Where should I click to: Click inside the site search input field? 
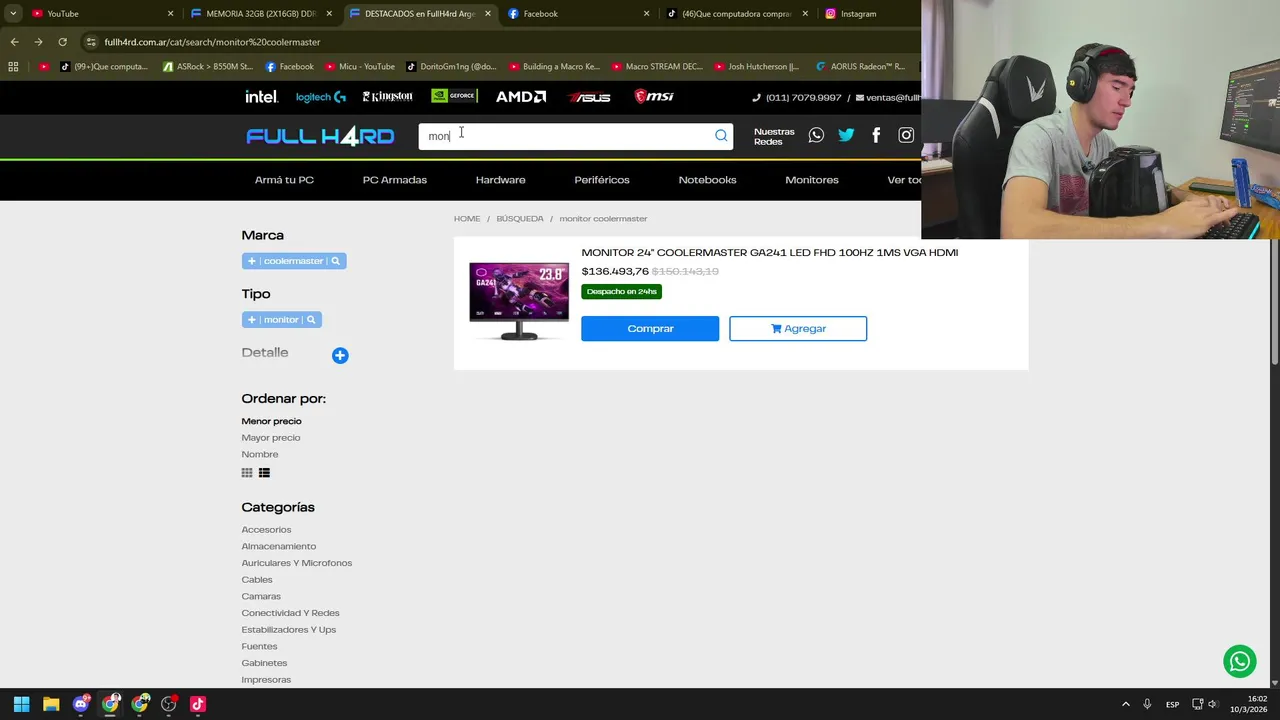point(565,136)
